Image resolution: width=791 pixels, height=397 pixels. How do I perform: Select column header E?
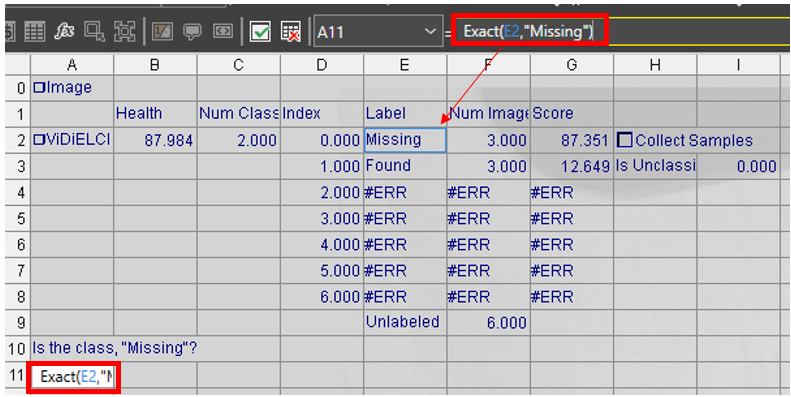405,65
